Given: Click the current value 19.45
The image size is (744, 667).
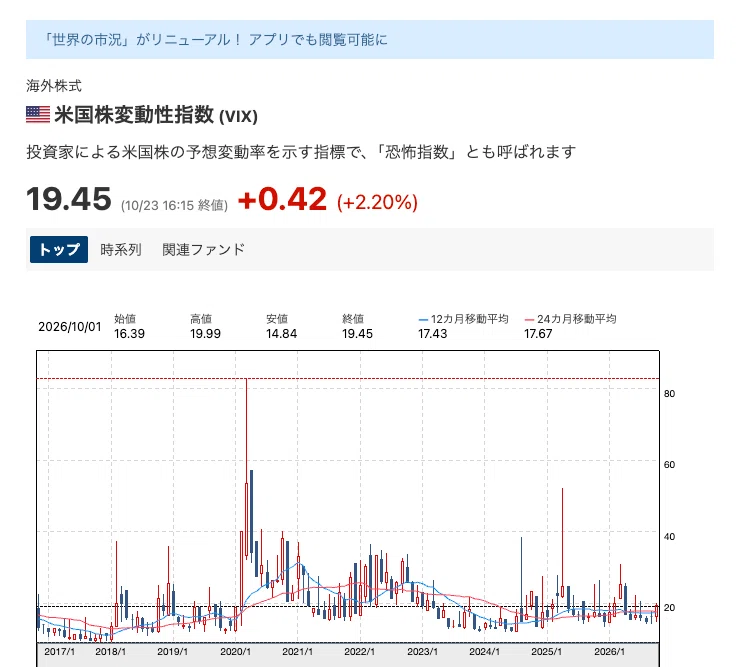Looking at the screenshot, I should 69,199.
